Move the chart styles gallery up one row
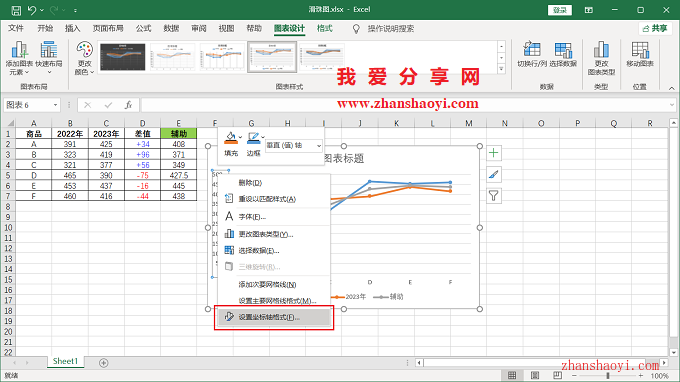 (501, 46)
